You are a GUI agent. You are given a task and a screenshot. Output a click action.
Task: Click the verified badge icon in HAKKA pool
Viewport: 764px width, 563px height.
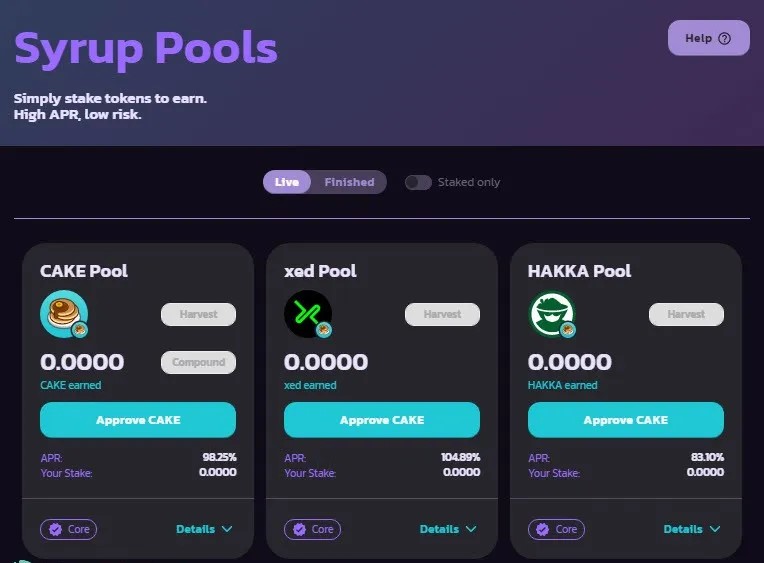[543, 529]
